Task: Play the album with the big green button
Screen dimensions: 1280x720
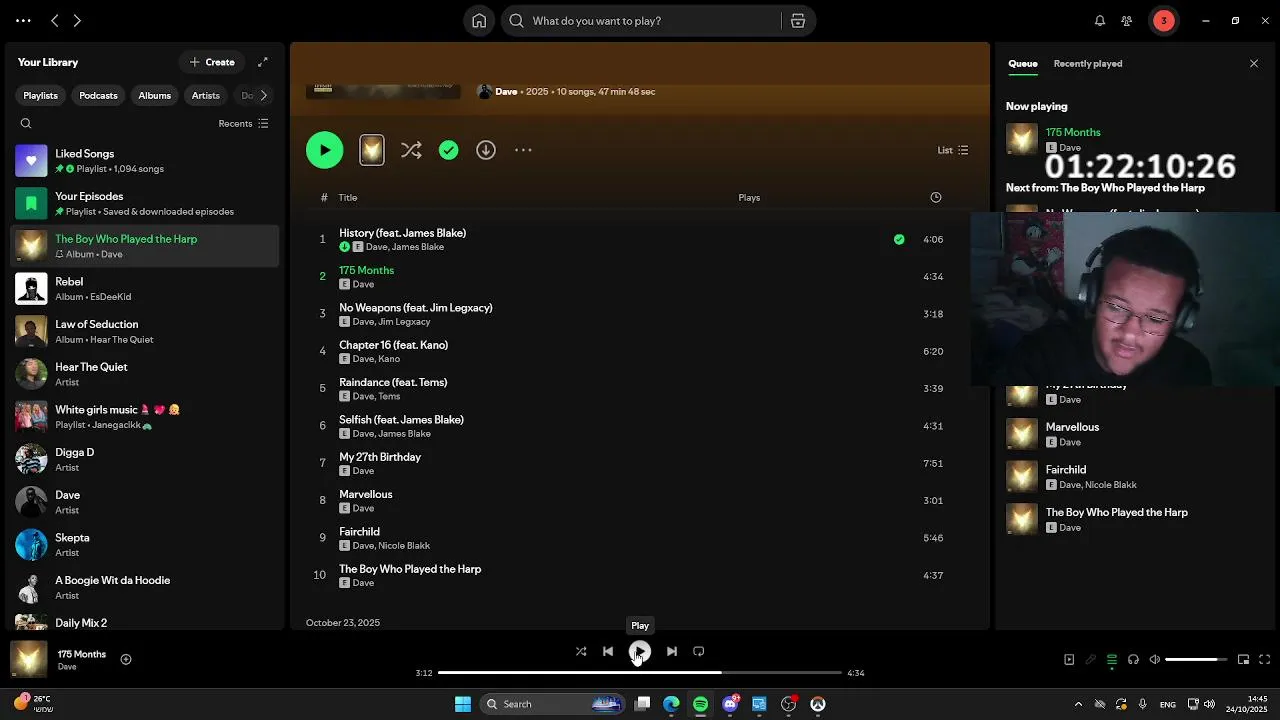Action: pos(324,150)
